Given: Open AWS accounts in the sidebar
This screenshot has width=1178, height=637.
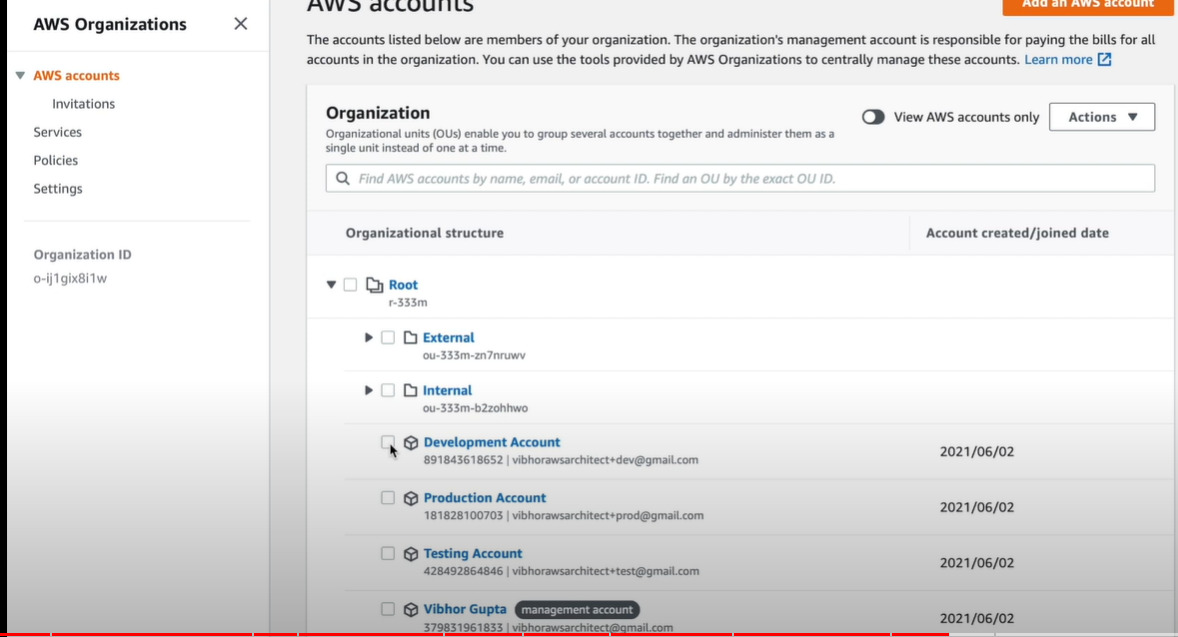Looking at the screenshot, I should (76, 75).
